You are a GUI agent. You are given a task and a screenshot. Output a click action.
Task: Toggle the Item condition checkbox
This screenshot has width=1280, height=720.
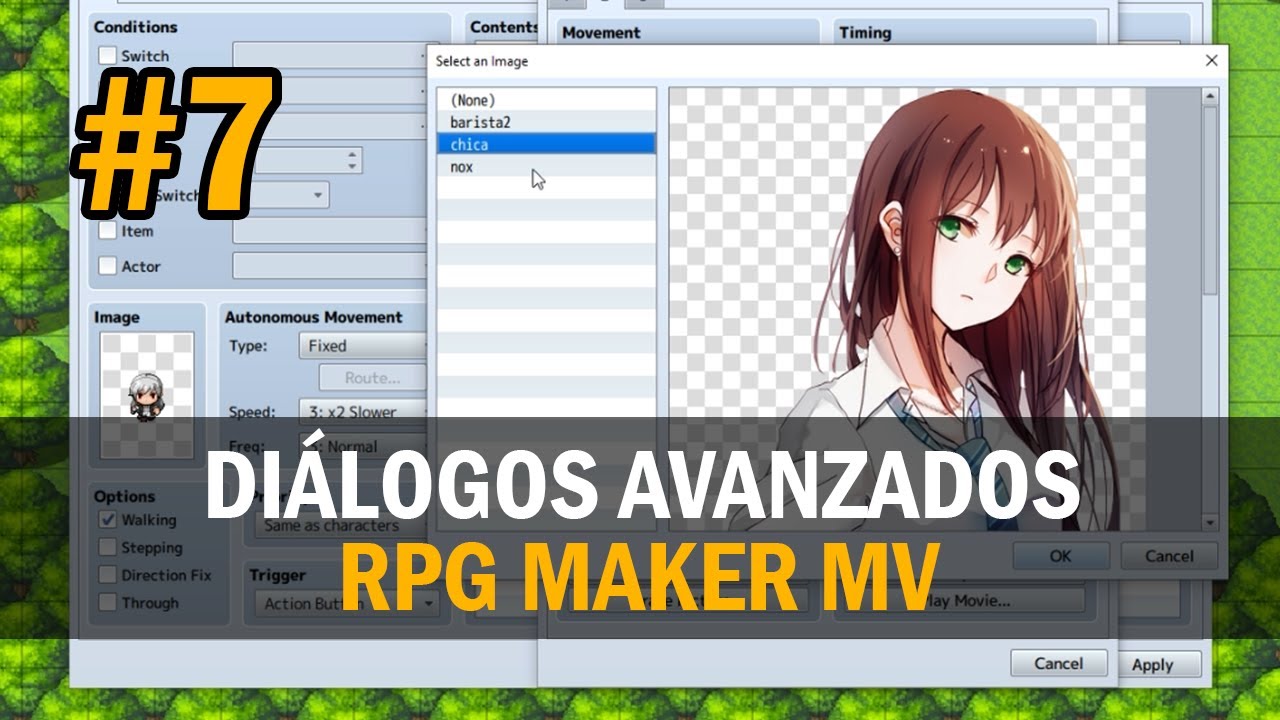click(x=107, y=231)
